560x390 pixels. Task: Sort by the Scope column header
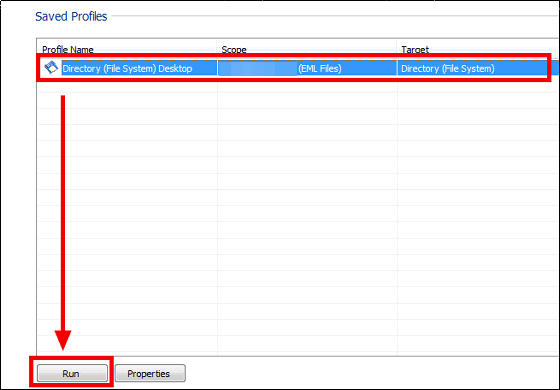[x=234, y=49]
